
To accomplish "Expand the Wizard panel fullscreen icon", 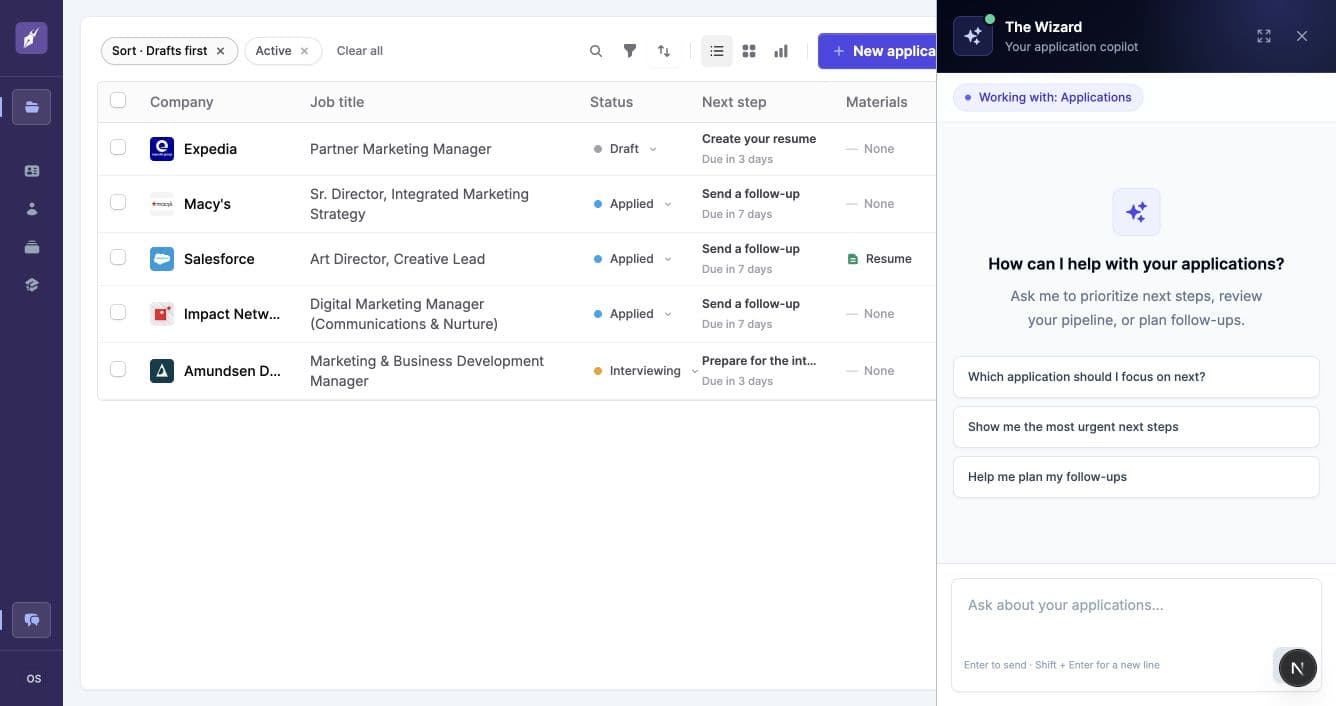I will (x=1264, y=36).
